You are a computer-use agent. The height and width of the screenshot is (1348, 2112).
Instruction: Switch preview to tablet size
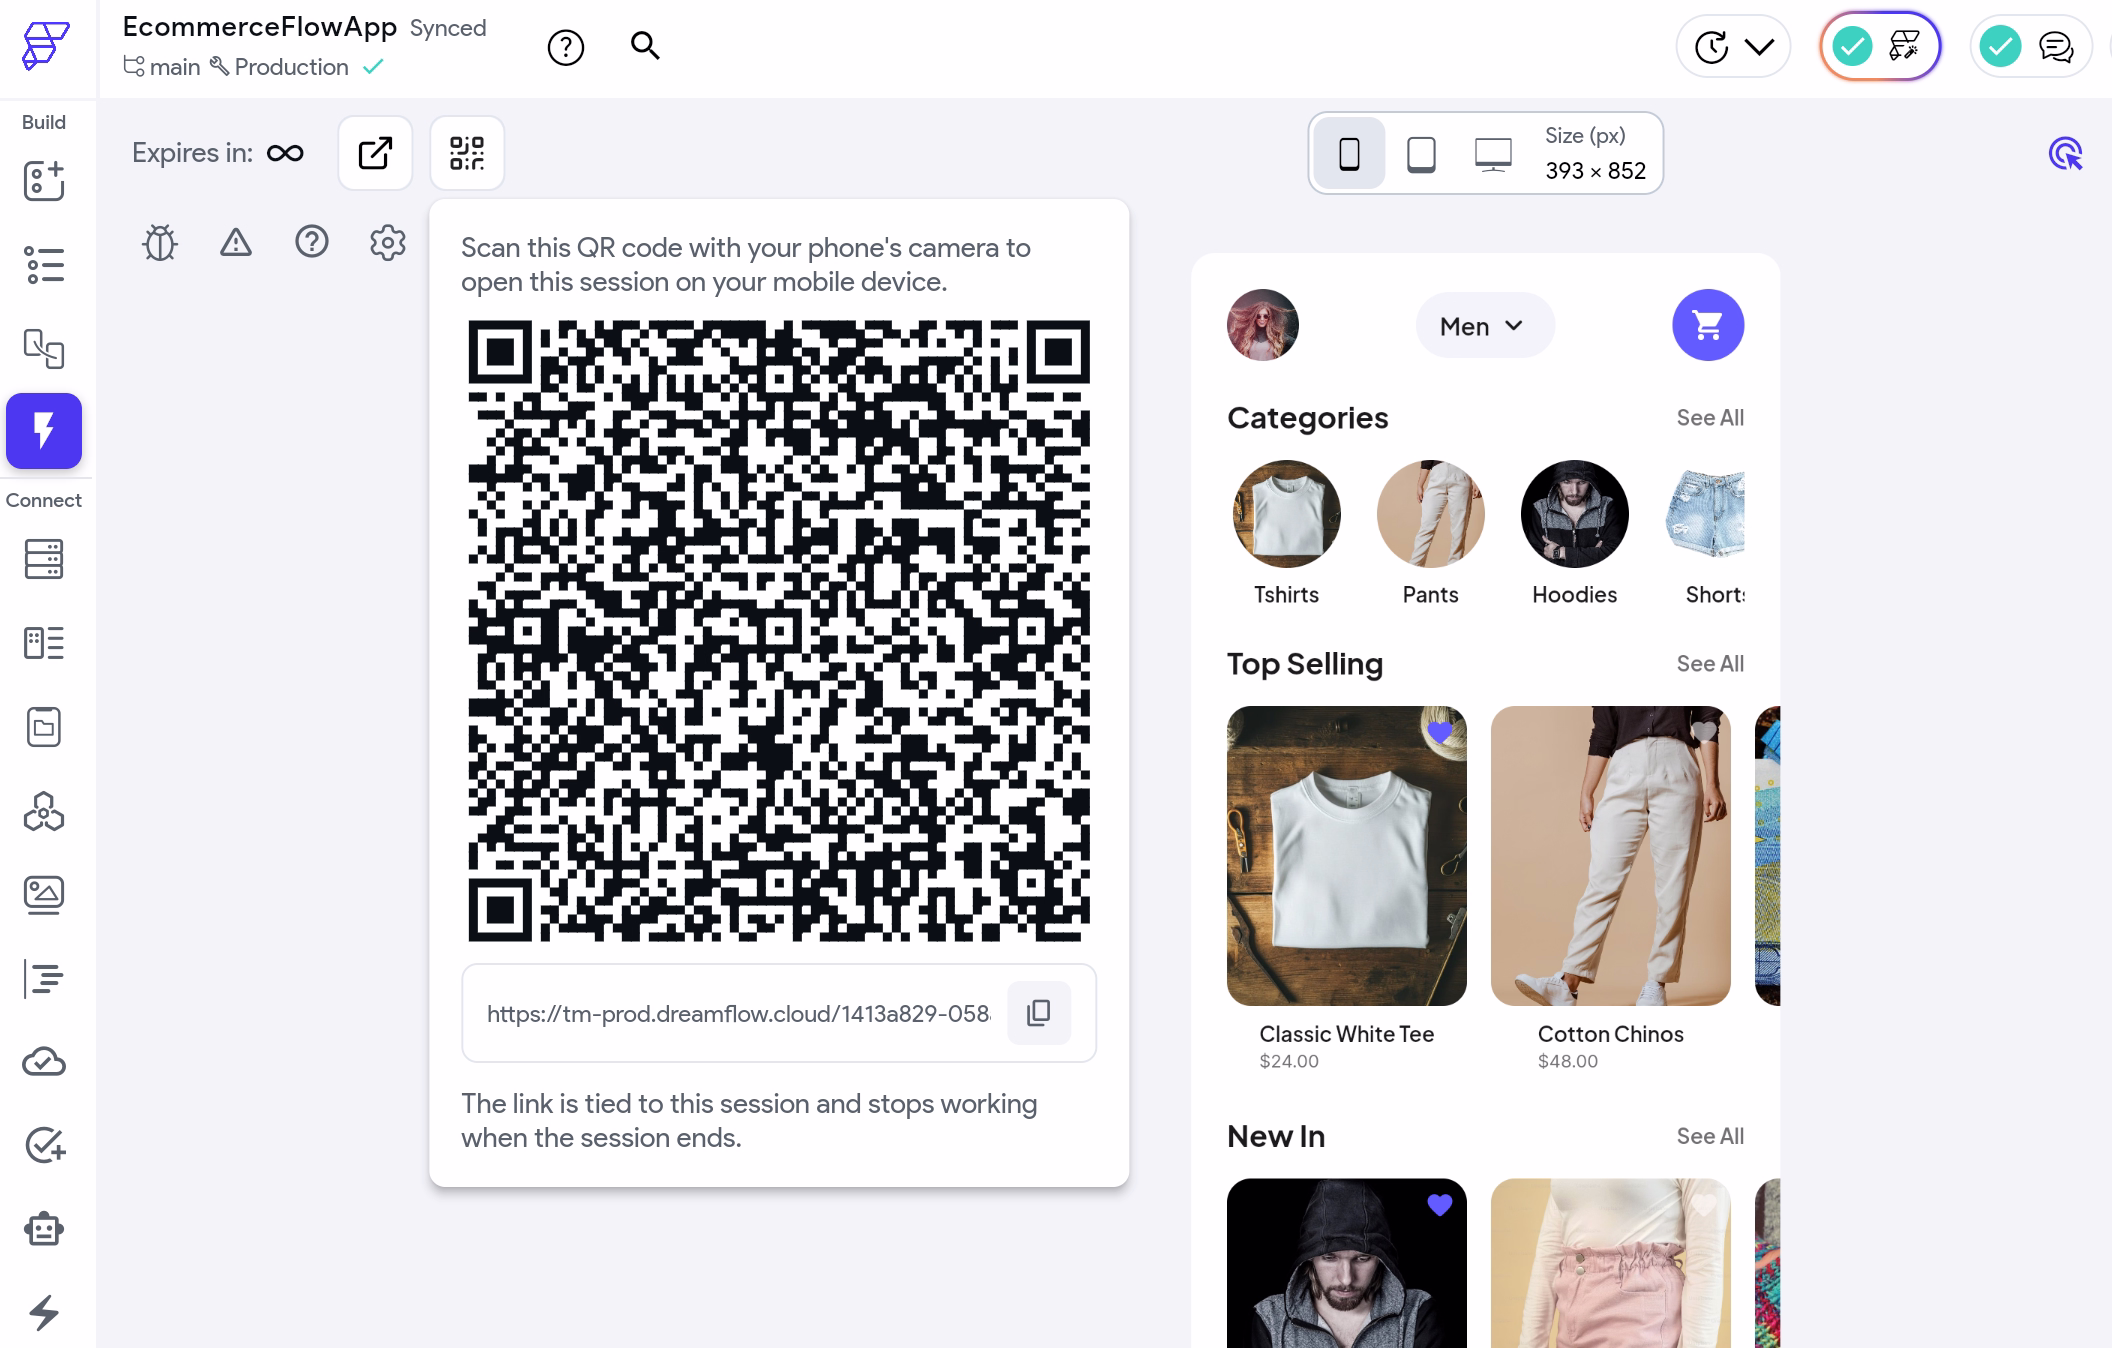(x=1421, y=154)
